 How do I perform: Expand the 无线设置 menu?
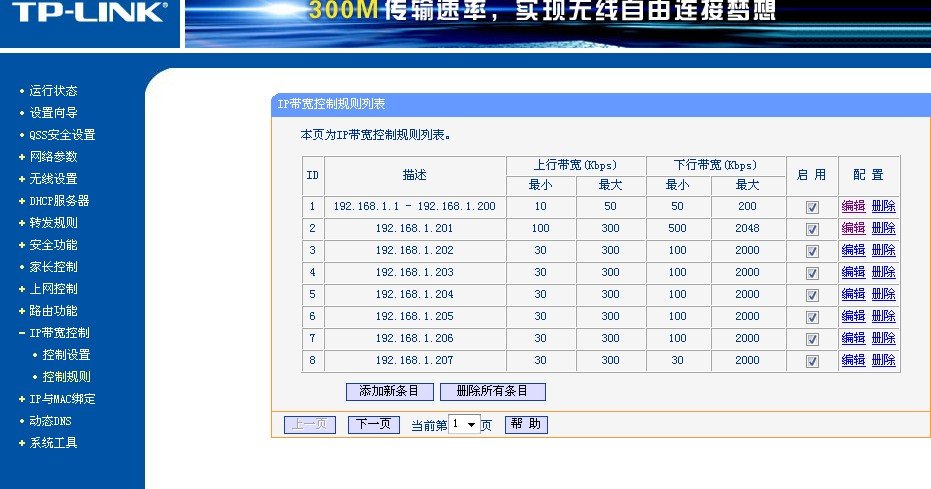click(53, 179)
